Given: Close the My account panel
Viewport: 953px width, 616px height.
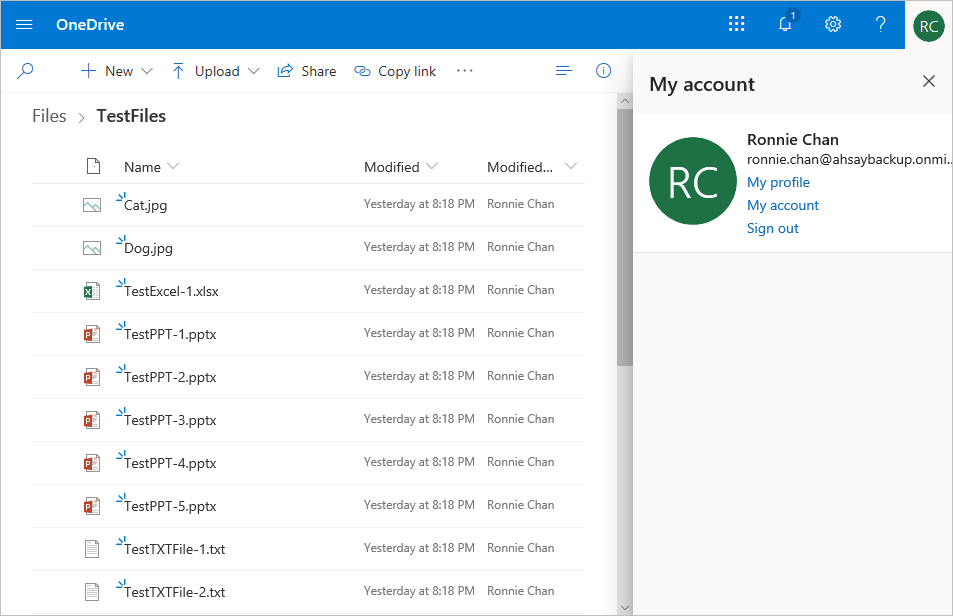Looking at the screenshot, I should pyautogui.click(x=928, y=81).
